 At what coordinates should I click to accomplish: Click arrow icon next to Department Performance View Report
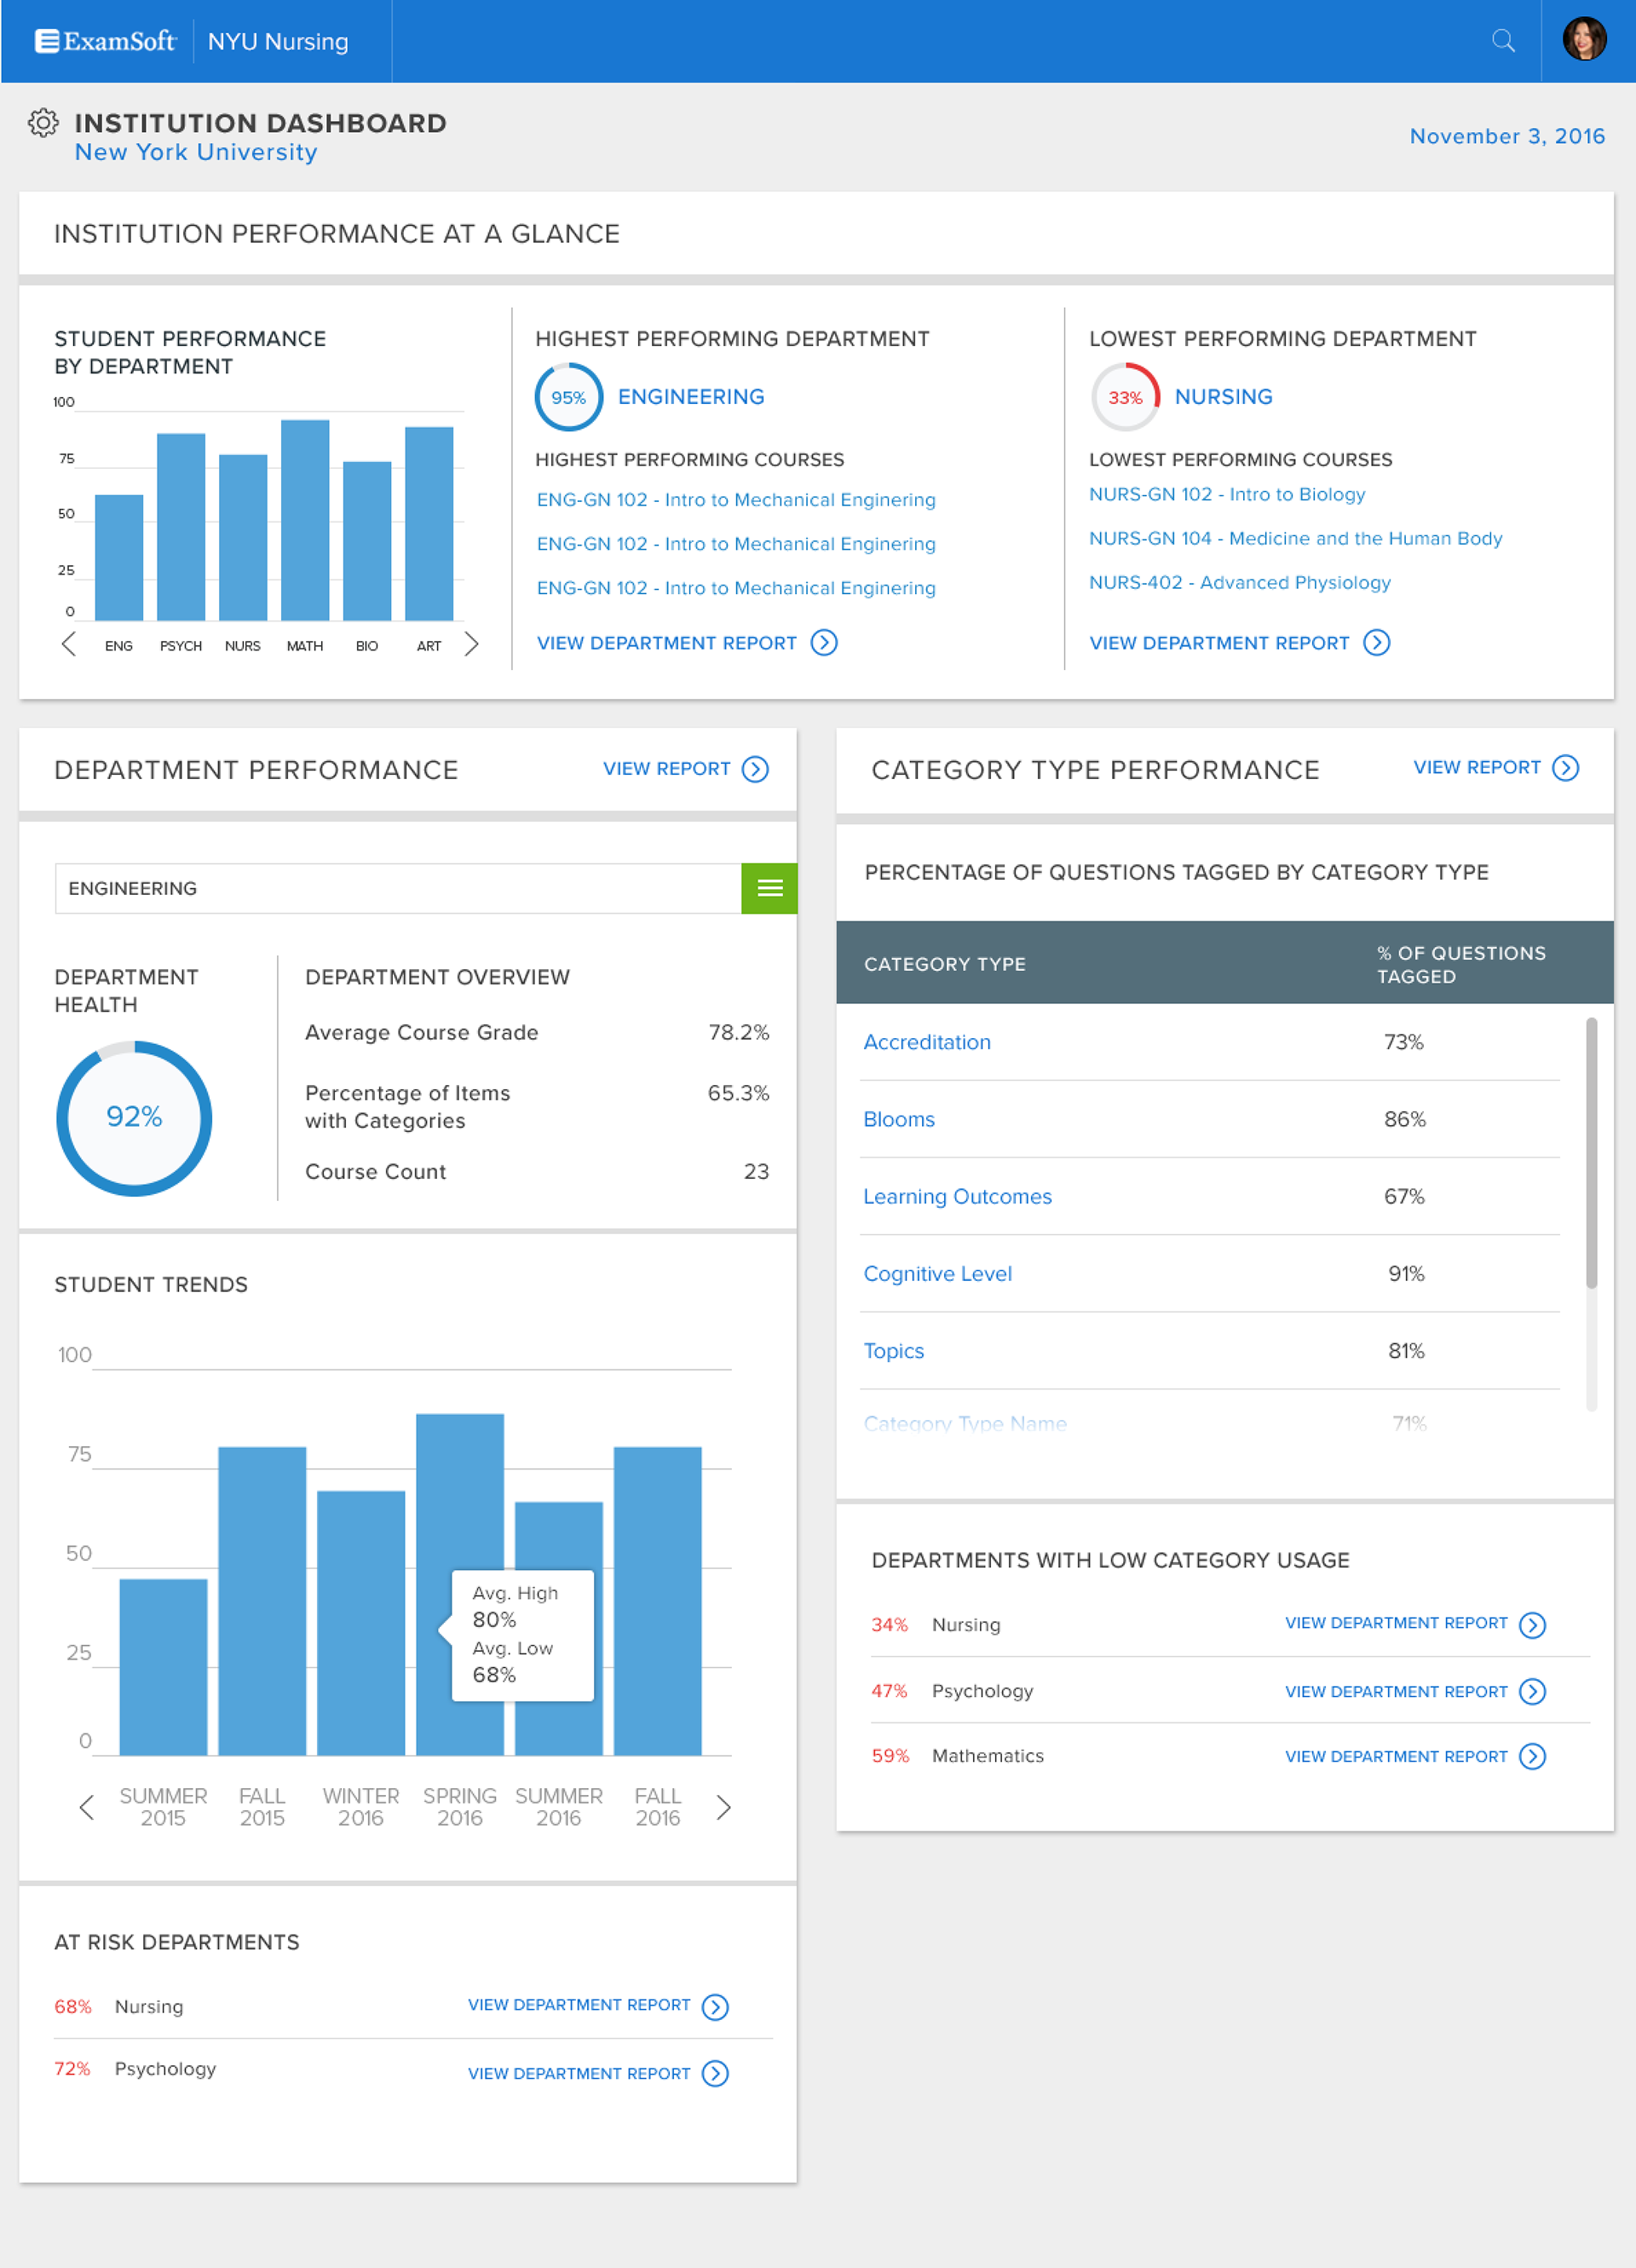[x=755, y=769]
